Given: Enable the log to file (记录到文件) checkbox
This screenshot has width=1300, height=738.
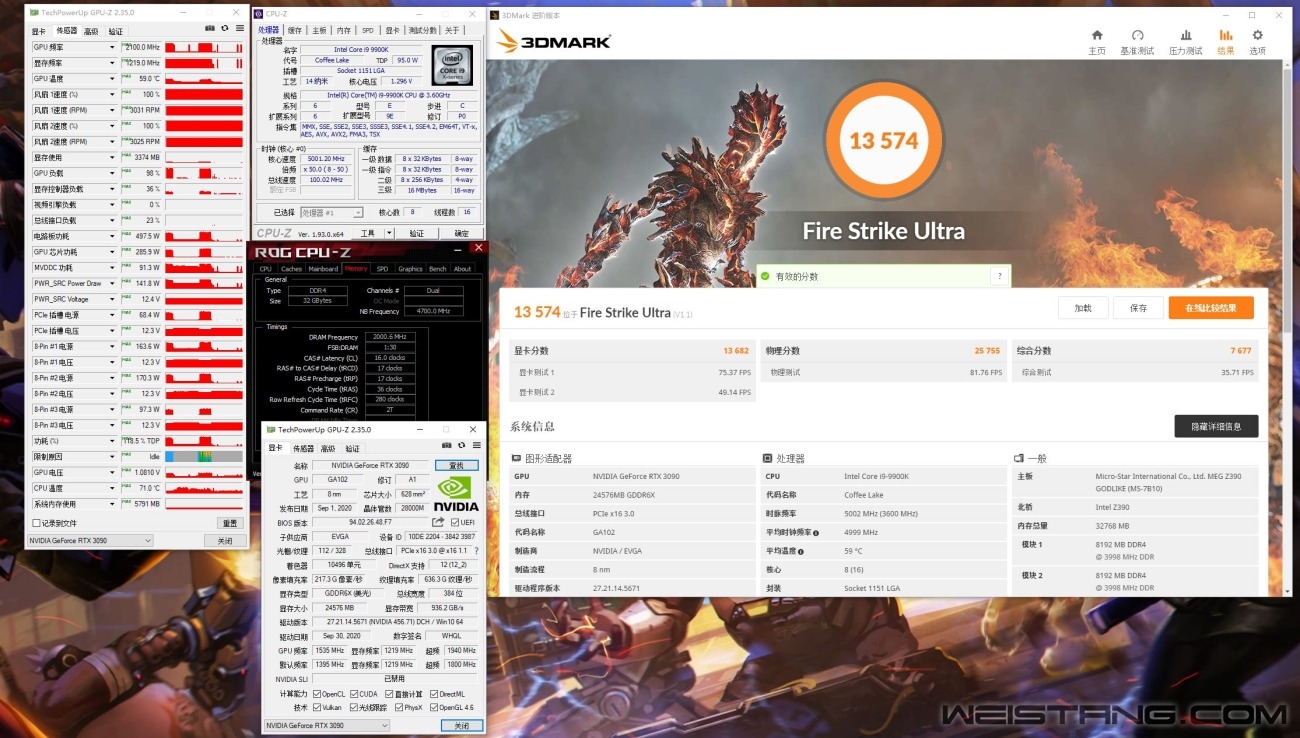Looking at the screenshot, I should pos(37,523).
